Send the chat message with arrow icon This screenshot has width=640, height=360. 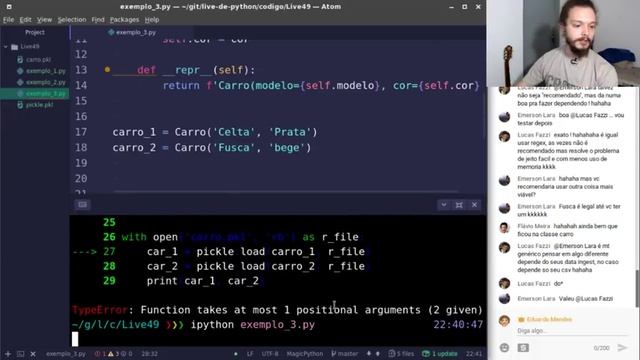pyautogui.click(x=622, y=348)
